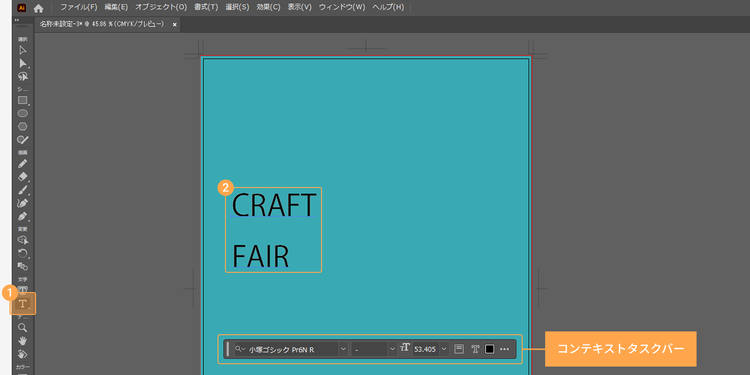Expand the toolbar with double-arrow
The width and height of the screenshot is (750, 375).
click(17, 20)
